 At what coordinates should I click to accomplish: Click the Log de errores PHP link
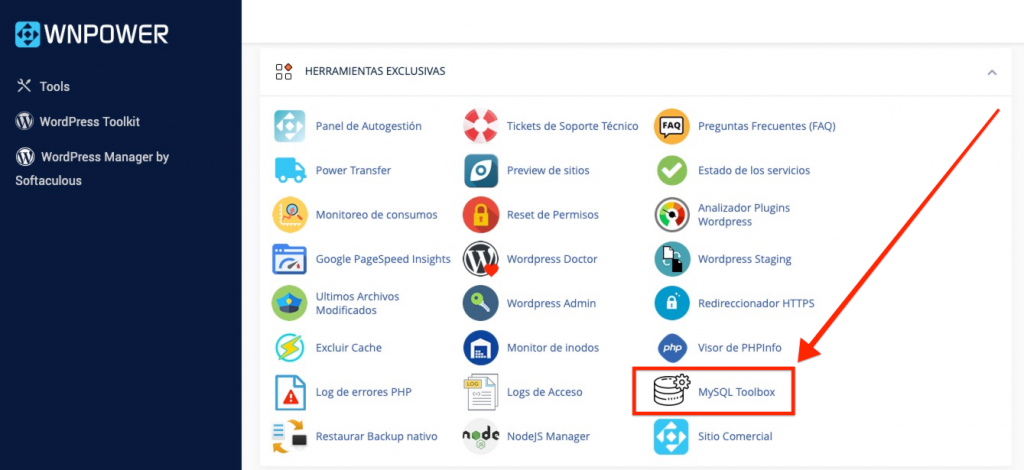click(364, 392)
